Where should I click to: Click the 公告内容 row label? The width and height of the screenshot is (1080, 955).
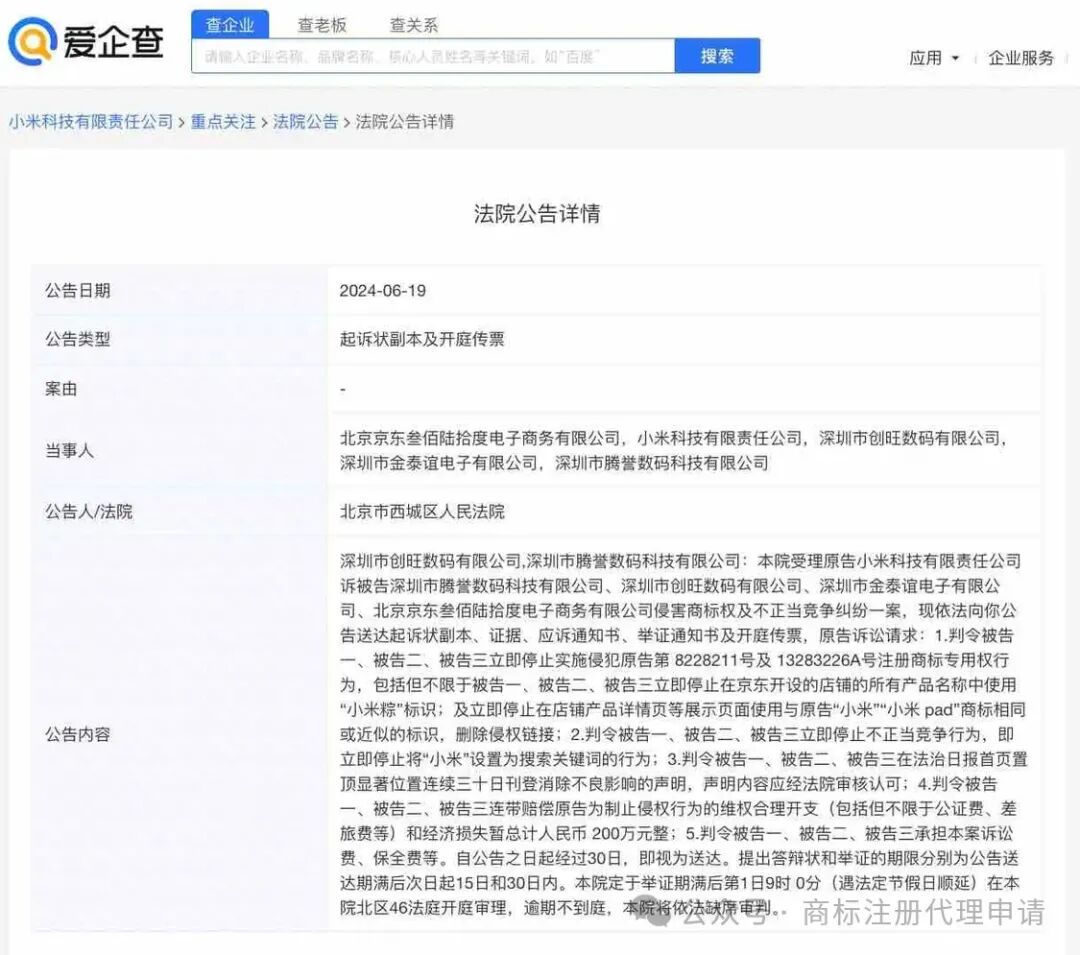point(78,735)
